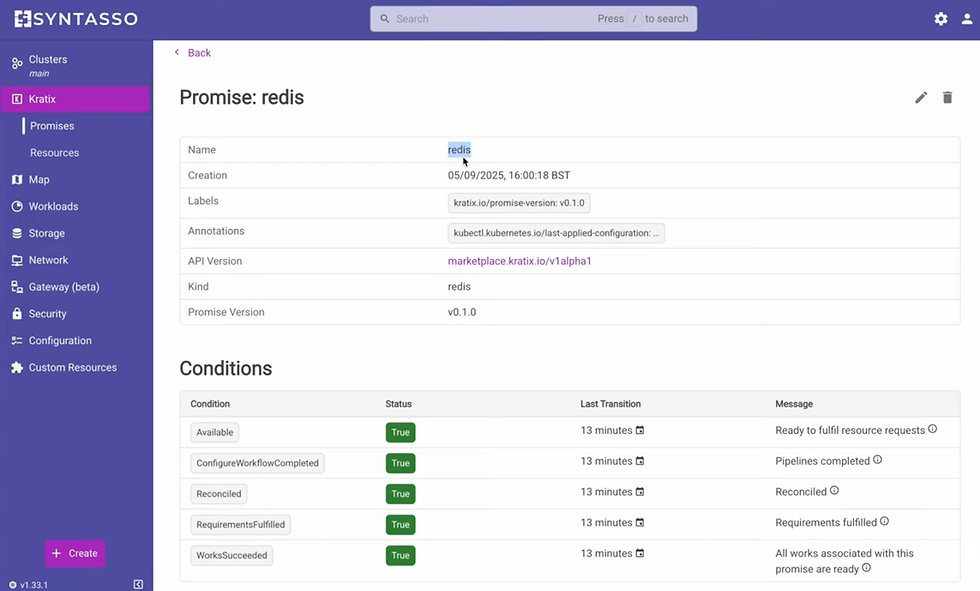Click the Last Transition column header

coord(611,404)
